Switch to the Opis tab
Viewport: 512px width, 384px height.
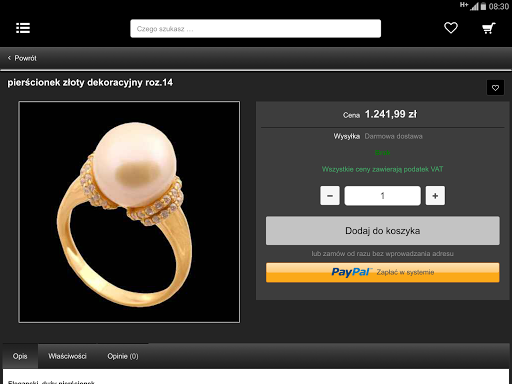click(20, 356)
